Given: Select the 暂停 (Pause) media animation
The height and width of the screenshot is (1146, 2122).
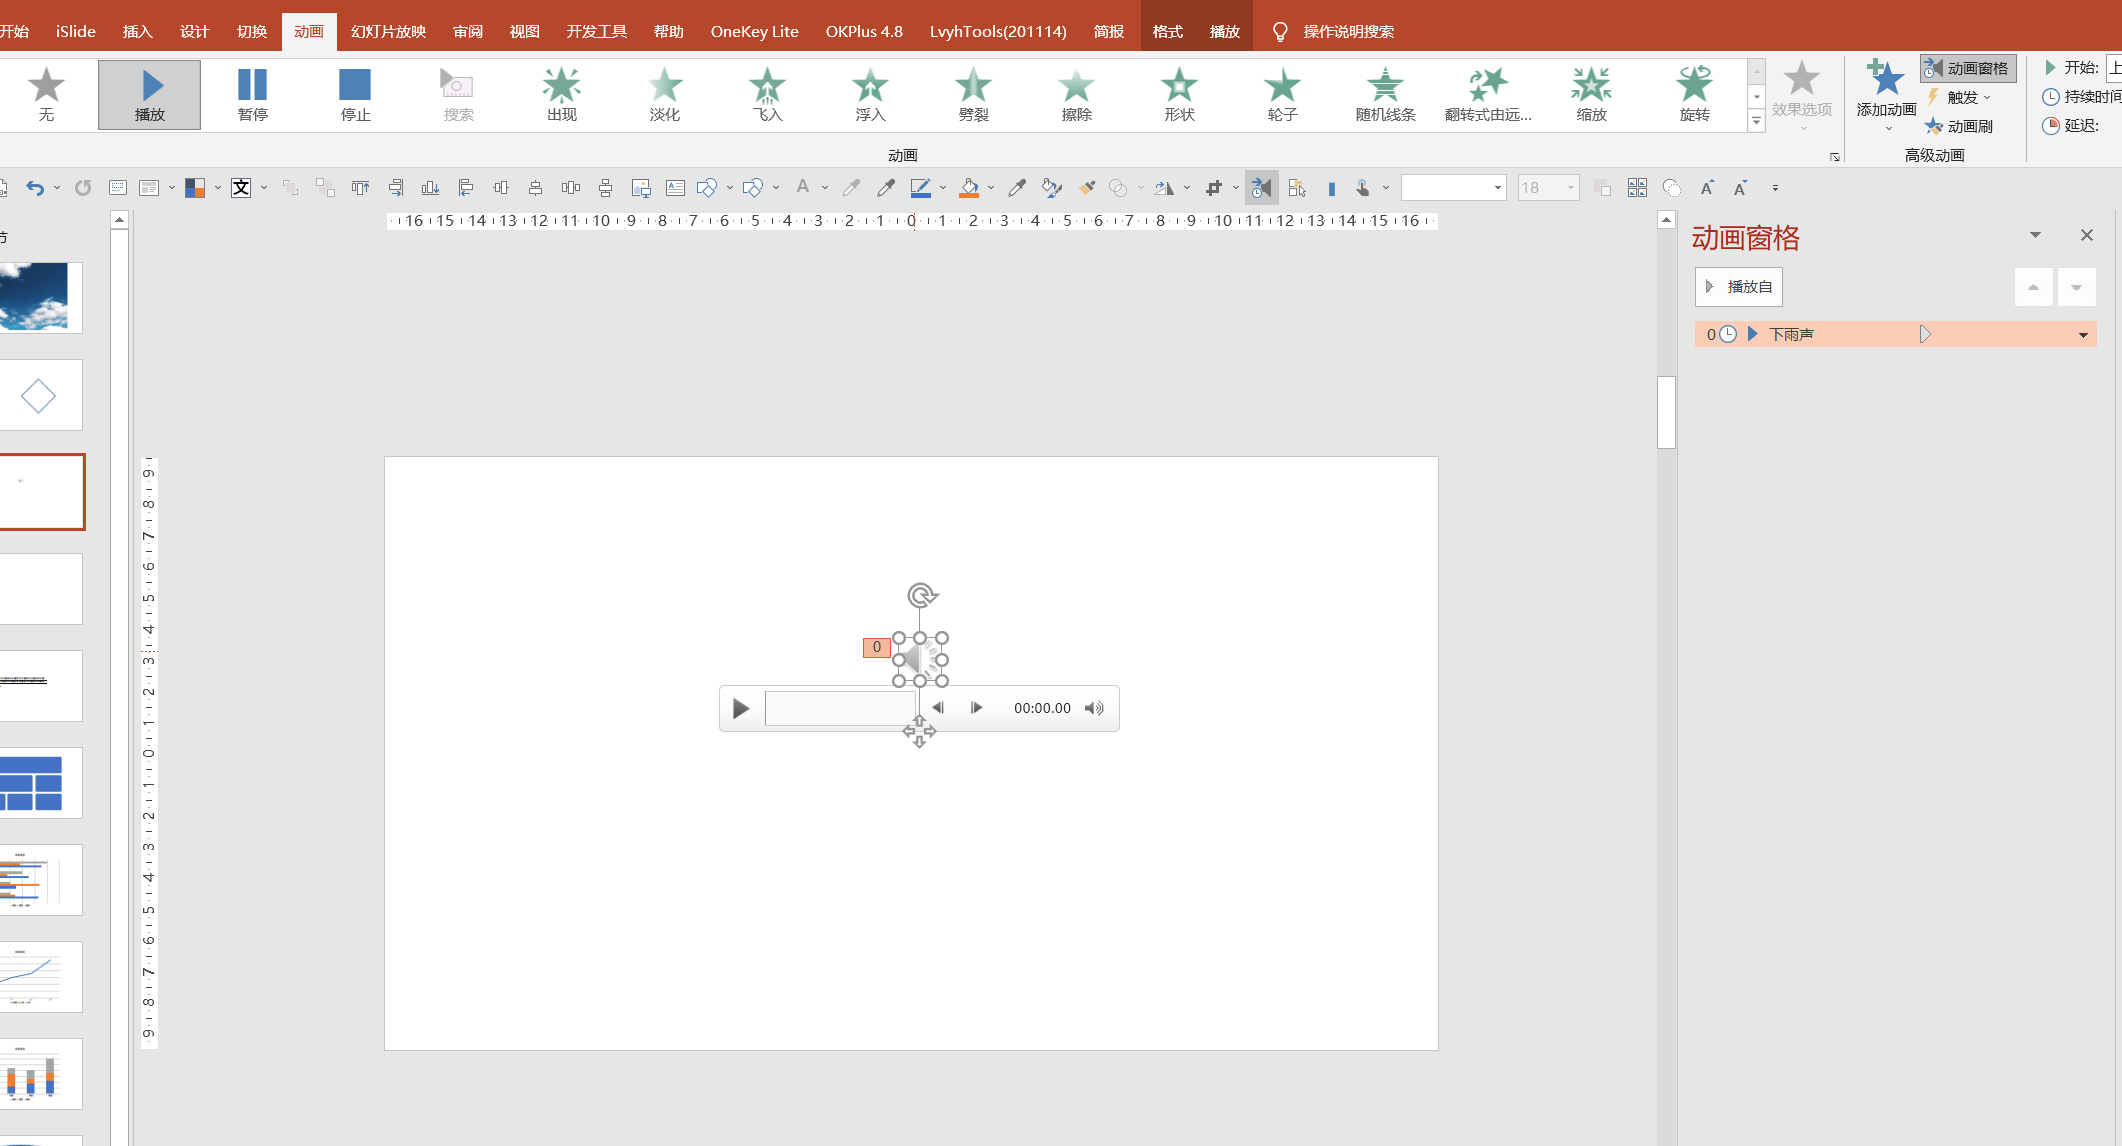Looking at the screenshot, I should coord(253,95).
